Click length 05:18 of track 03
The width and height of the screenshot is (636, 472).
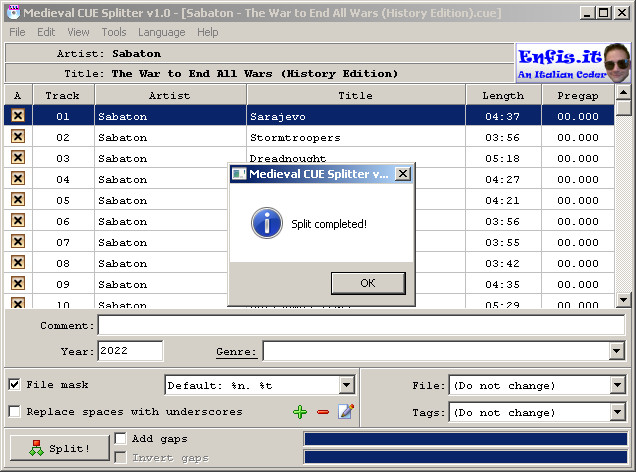click(x=503, y=159)
